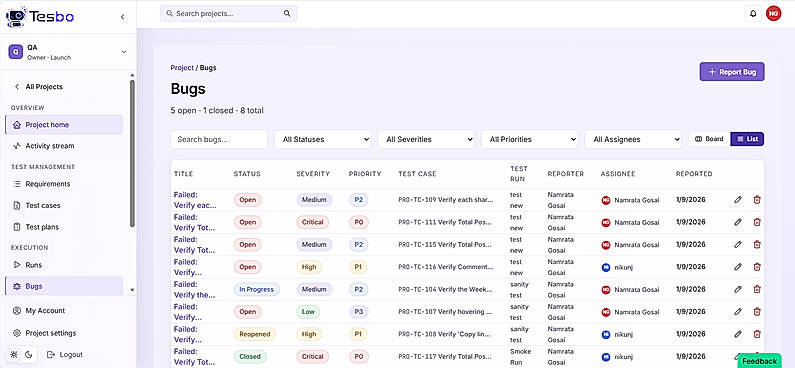This screenshot has width=795, height=368.
Task: Delete the bug for PRO-TC-111
Action: [757, 222]
